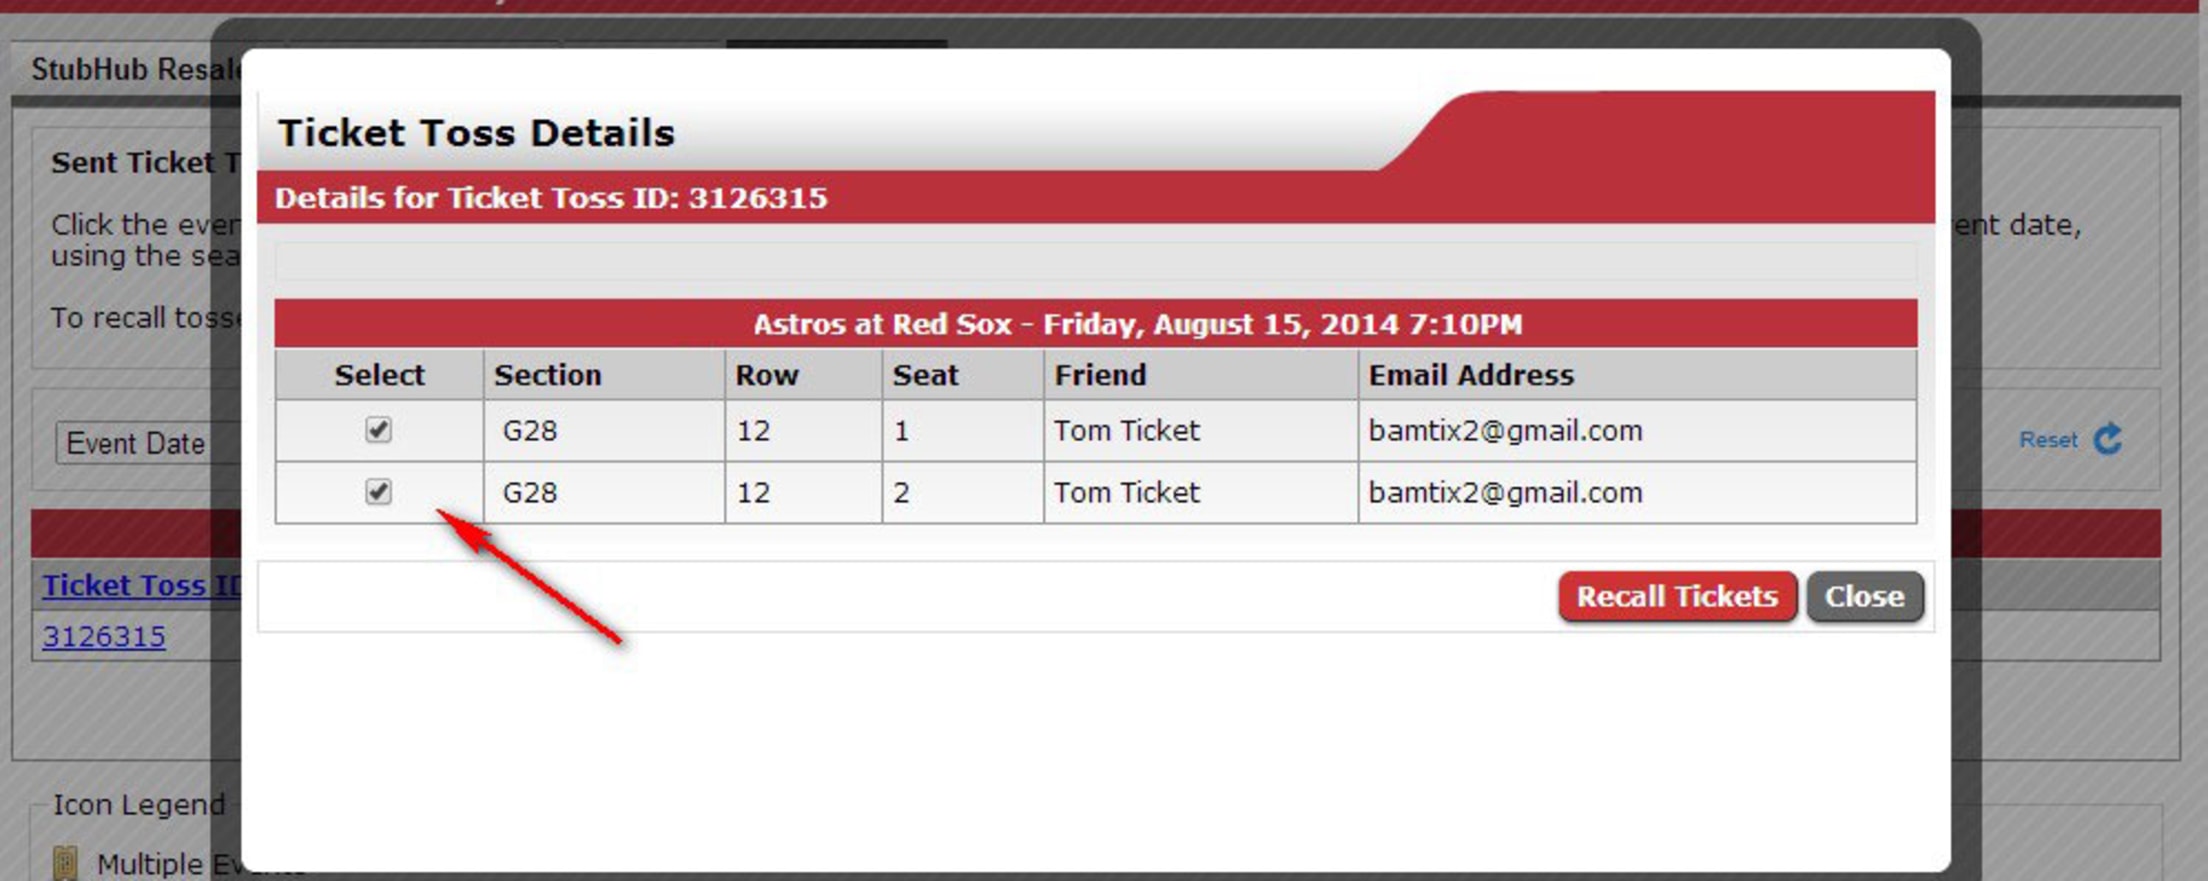Close the Ticket Toss Details dialog
This screenshot has width=2208, height=881.
tap(1864, 597)
